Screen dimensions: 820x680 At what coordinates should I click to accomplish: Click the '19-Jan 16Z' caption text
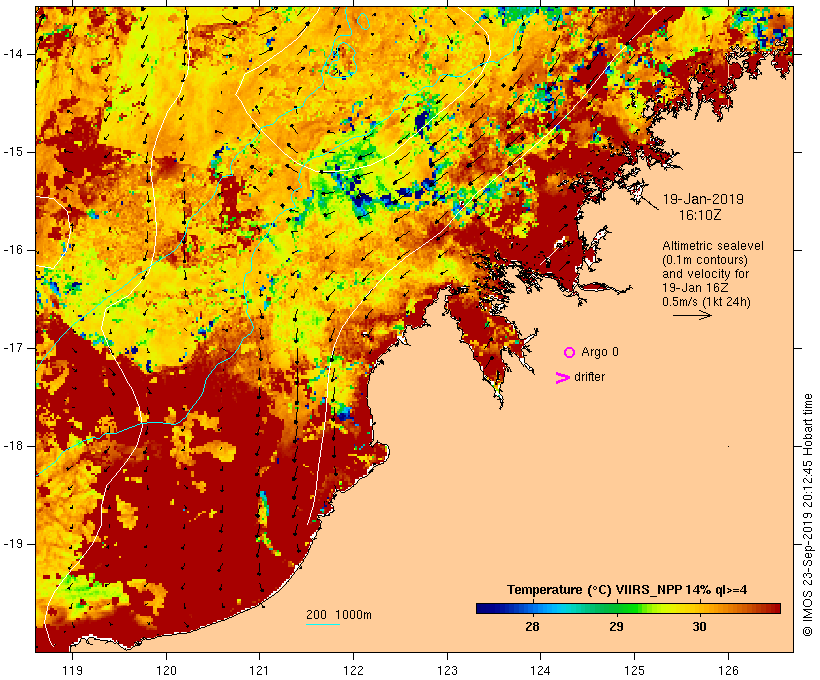tap(695, 288)
